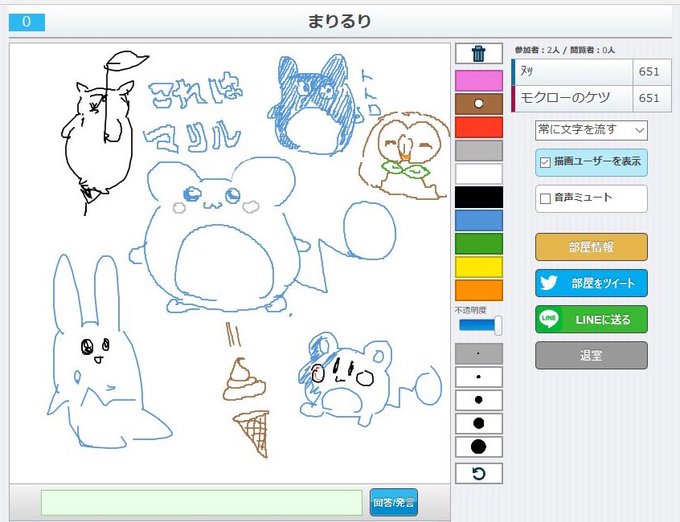680x522 pixels.
Task: Click the Twitter bird icon
Action: [549, 283]
